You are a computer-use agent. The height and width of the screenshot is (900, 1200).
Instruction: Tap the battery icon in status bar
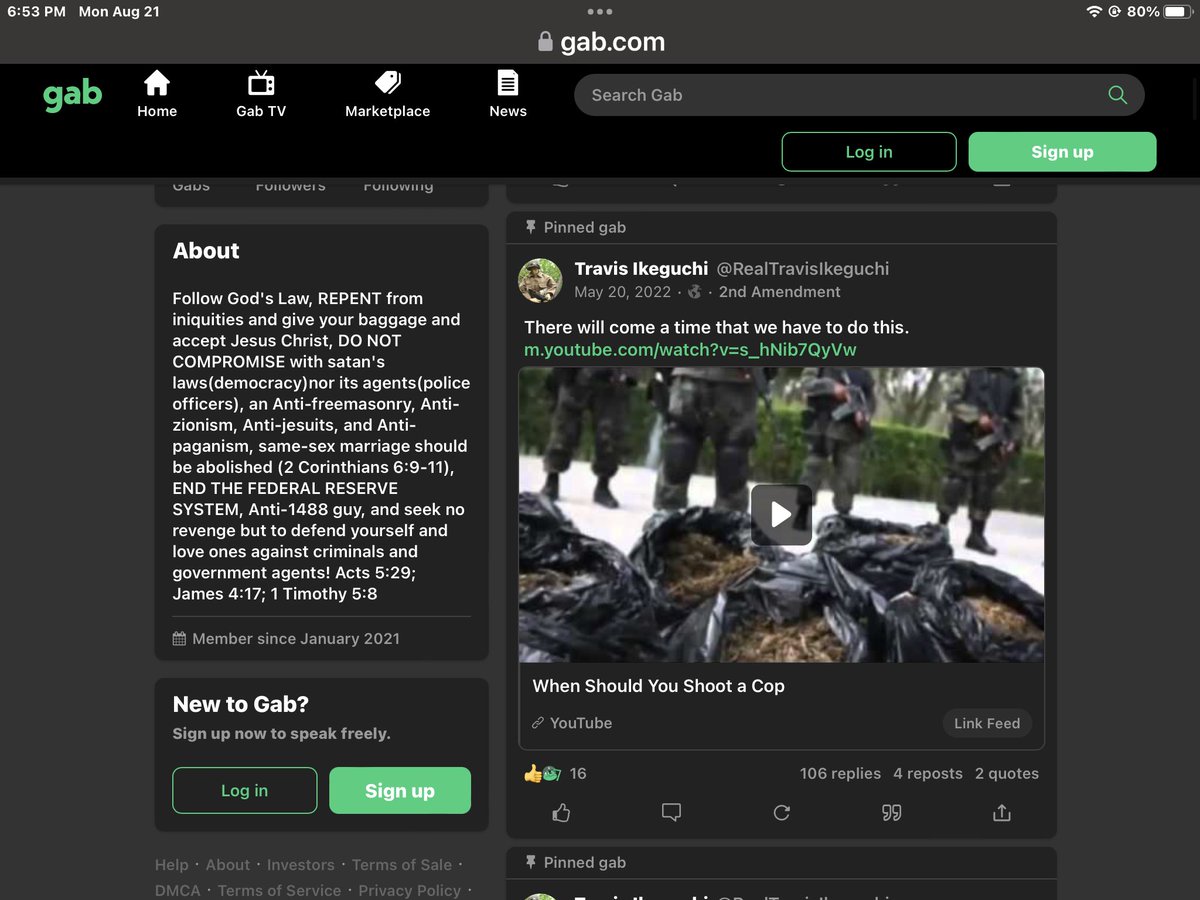click(x=1180, y=12)
